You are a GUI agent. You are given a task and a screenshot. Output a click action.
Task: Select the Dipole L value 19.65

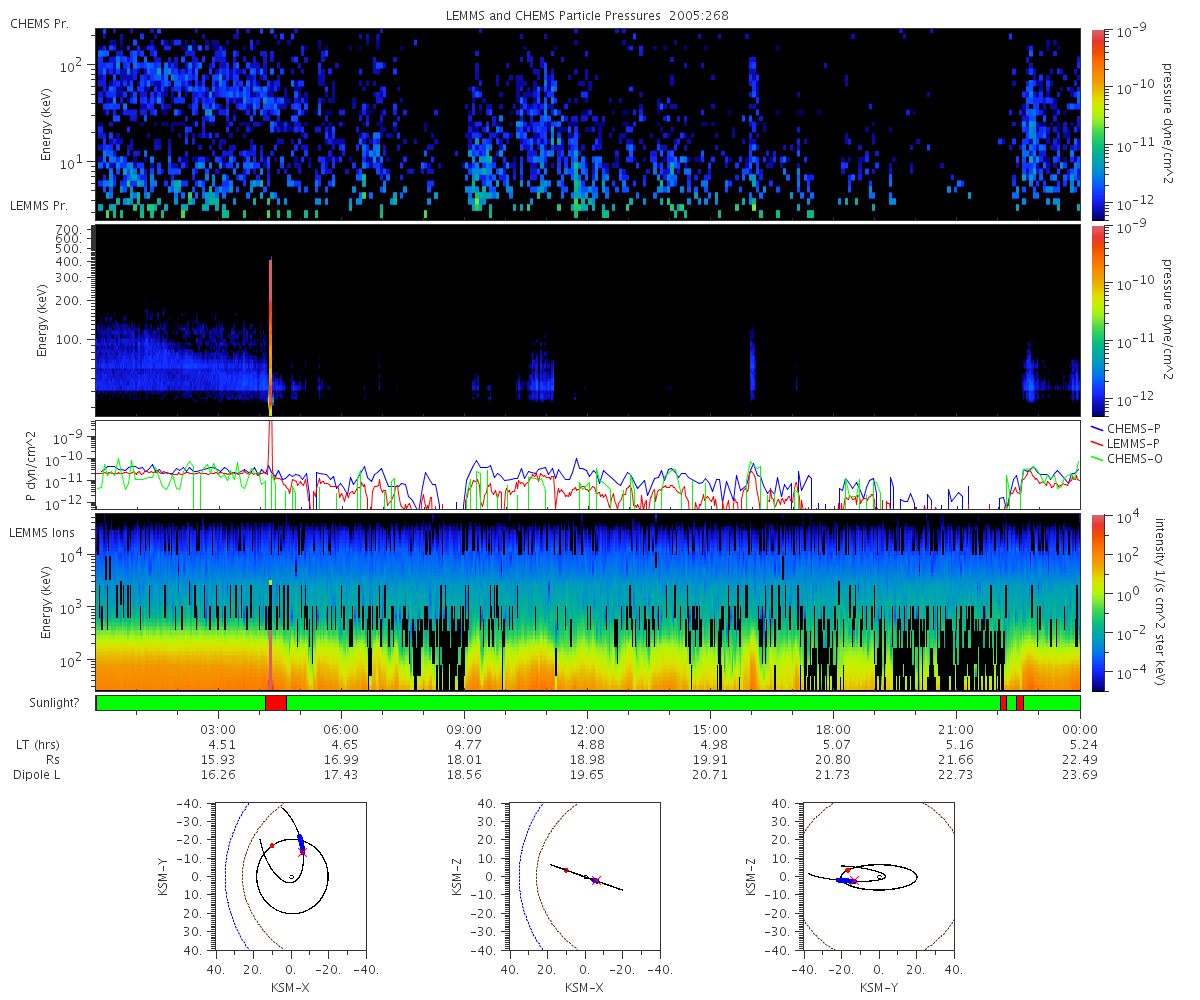587,775
